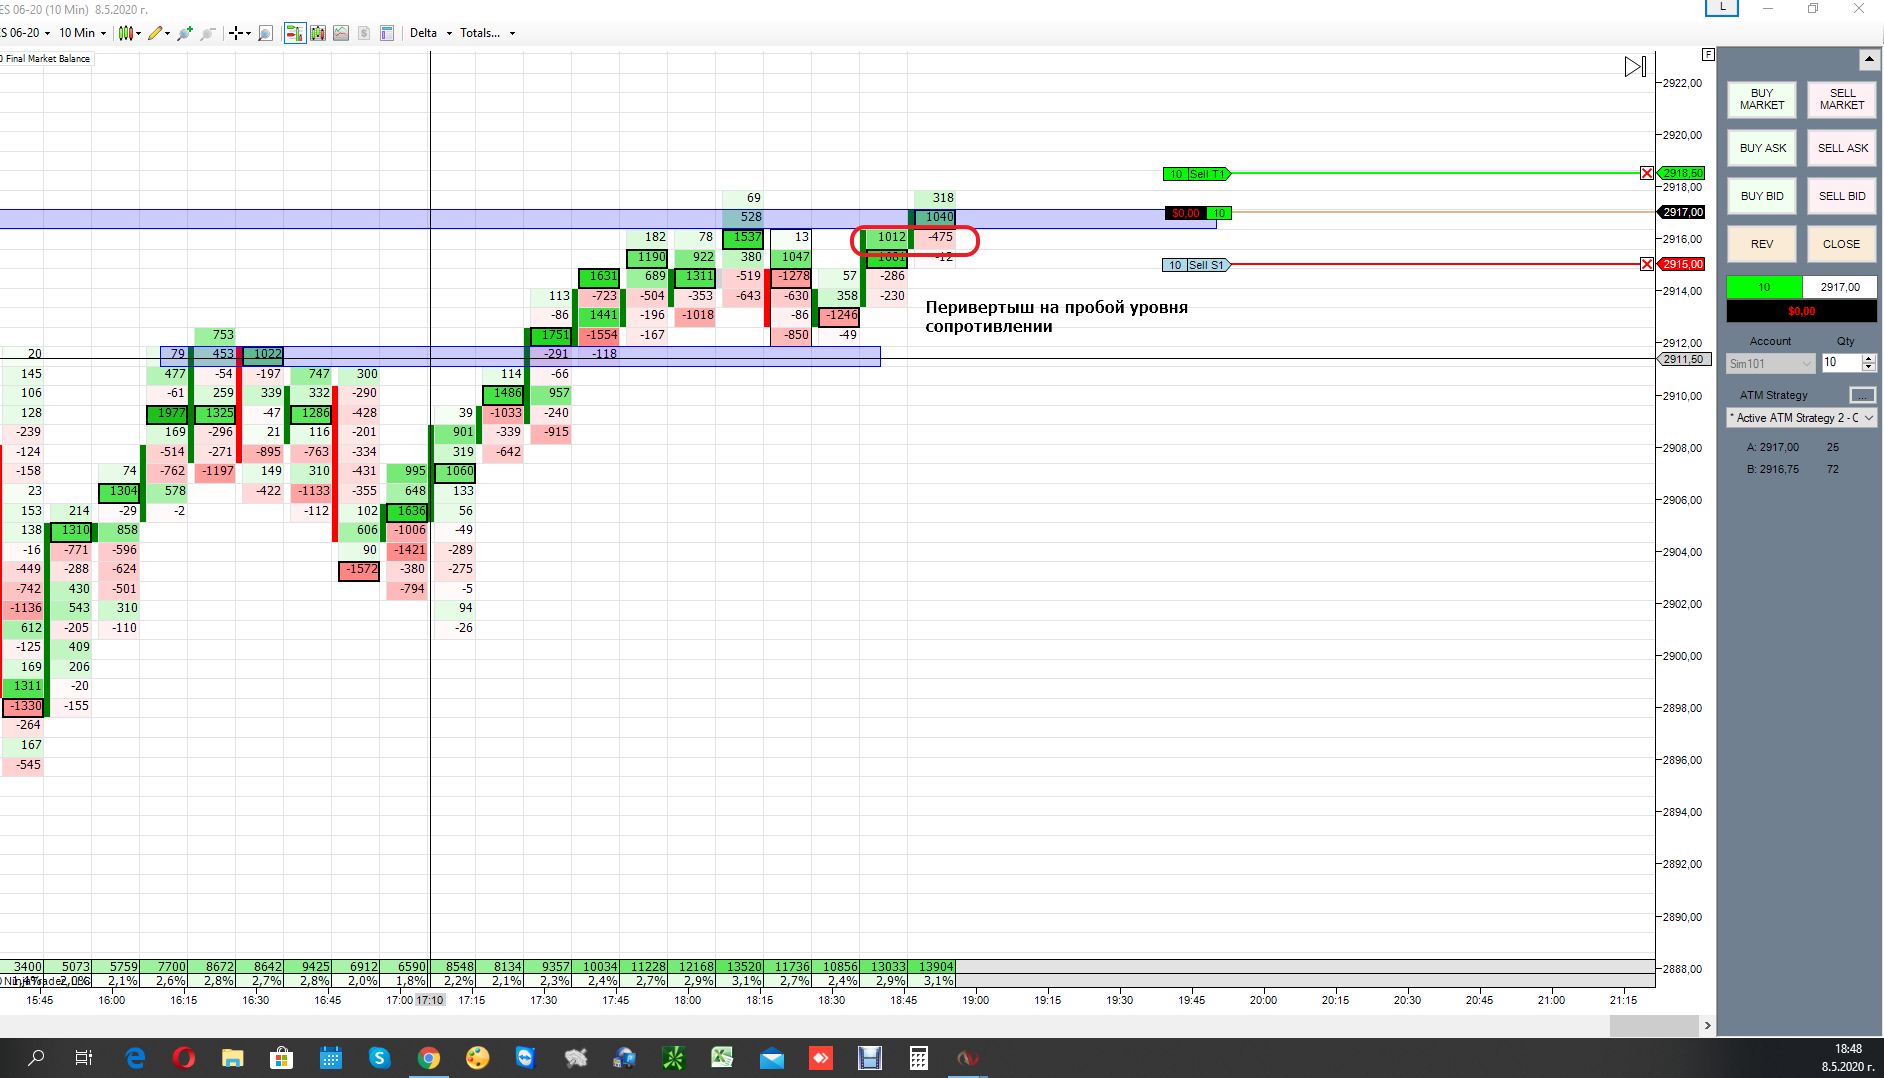The width and height of the screenshot is (1884, 1078).
Task: Open Mail app from taskbar
Action: click(771, 1058)
